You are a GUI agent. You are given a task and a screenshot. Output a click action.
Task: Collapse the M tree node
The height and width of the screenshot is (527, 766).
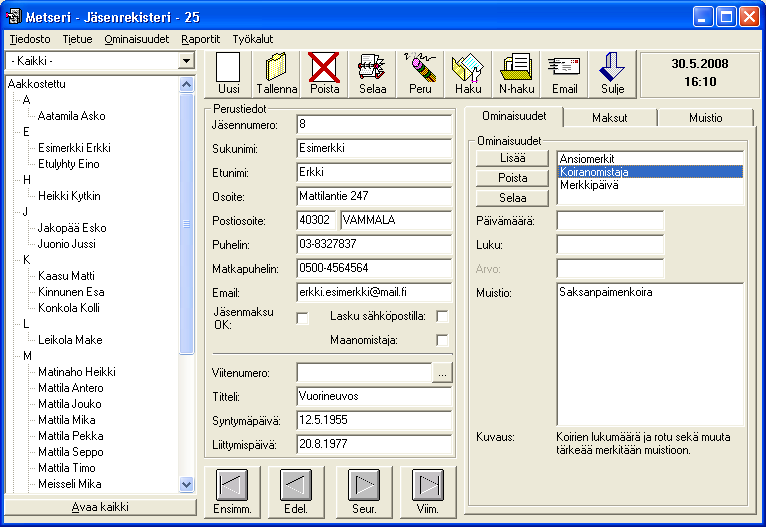click(x=27, y=356)
